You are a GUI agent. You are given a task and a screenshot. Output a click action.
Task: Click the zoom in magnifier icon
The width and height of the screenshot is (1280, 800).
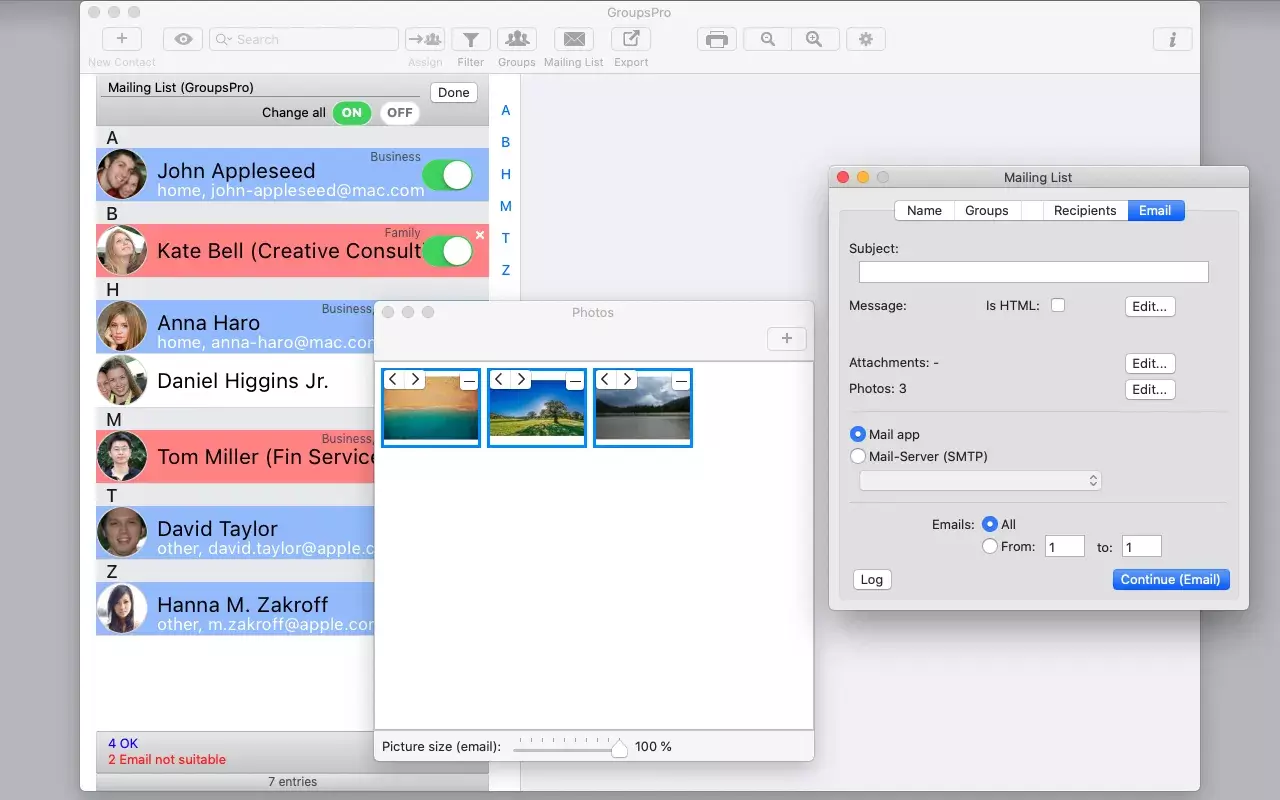pos(814,40)
